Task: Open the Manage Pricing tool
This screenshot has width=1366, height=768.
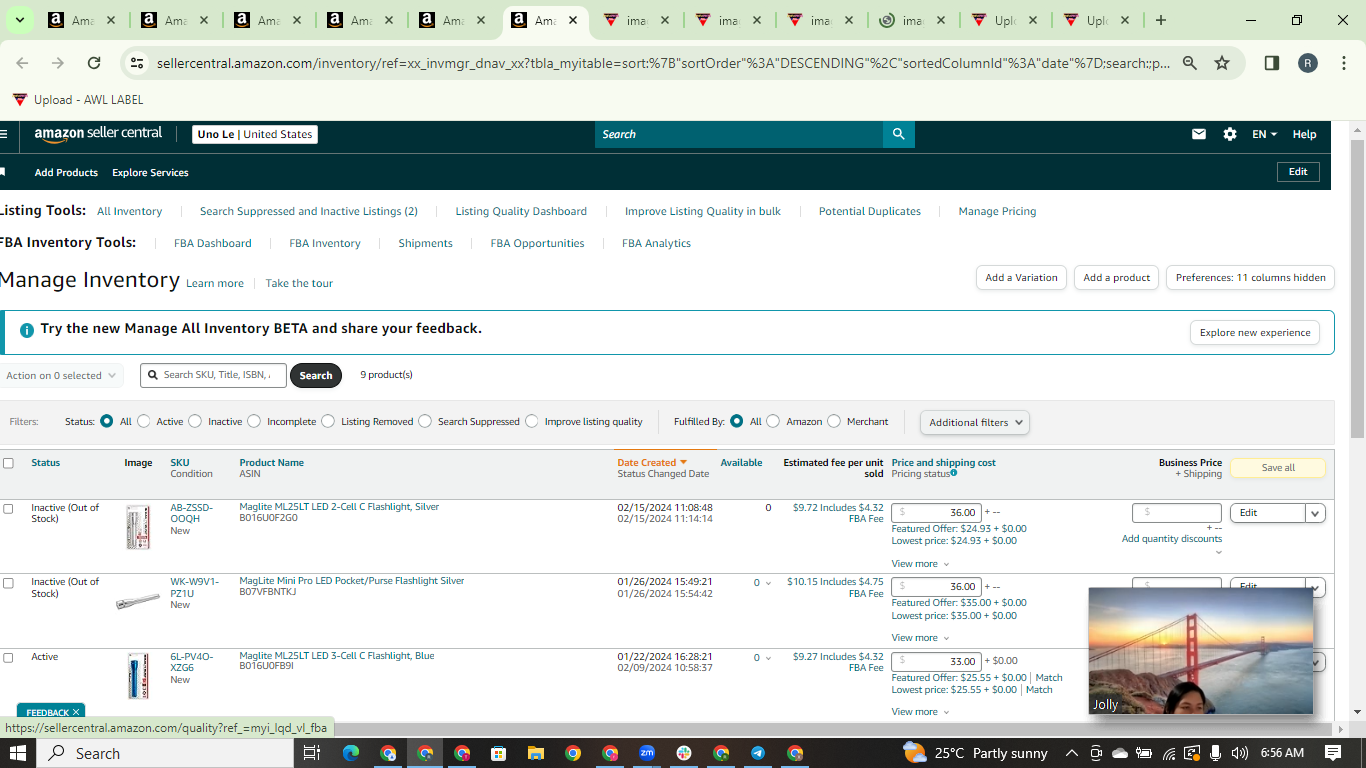Action: point(997,211)
